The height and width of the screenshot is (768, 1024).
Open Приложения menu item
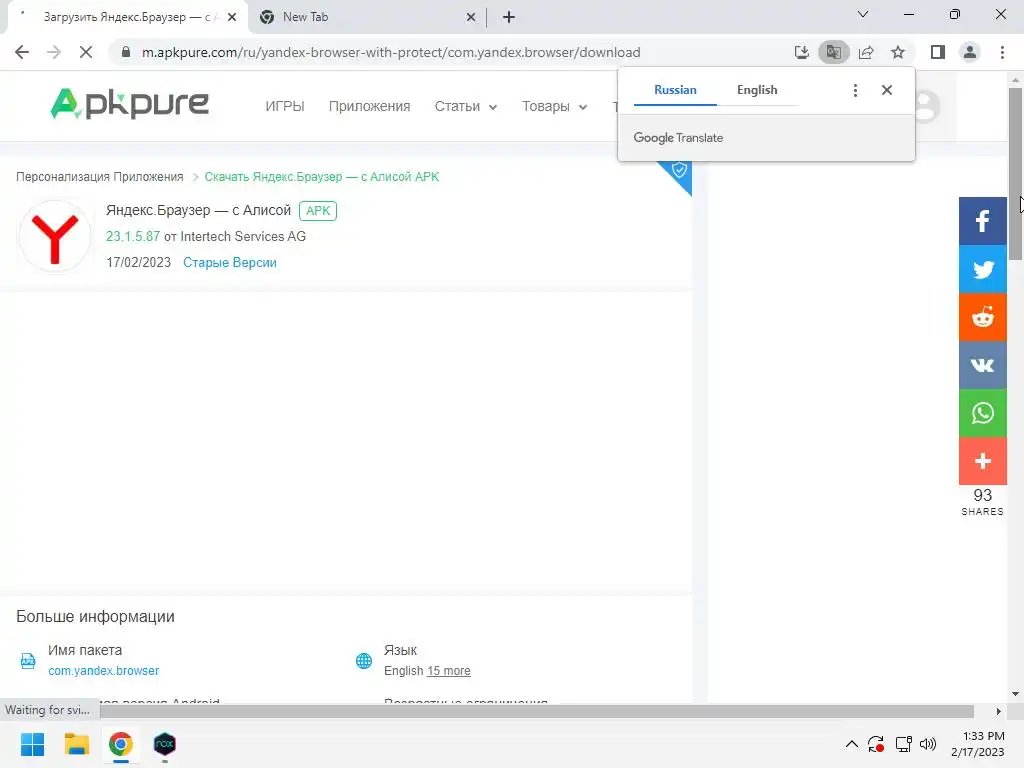pyautogui.click(x=370, y=106)
